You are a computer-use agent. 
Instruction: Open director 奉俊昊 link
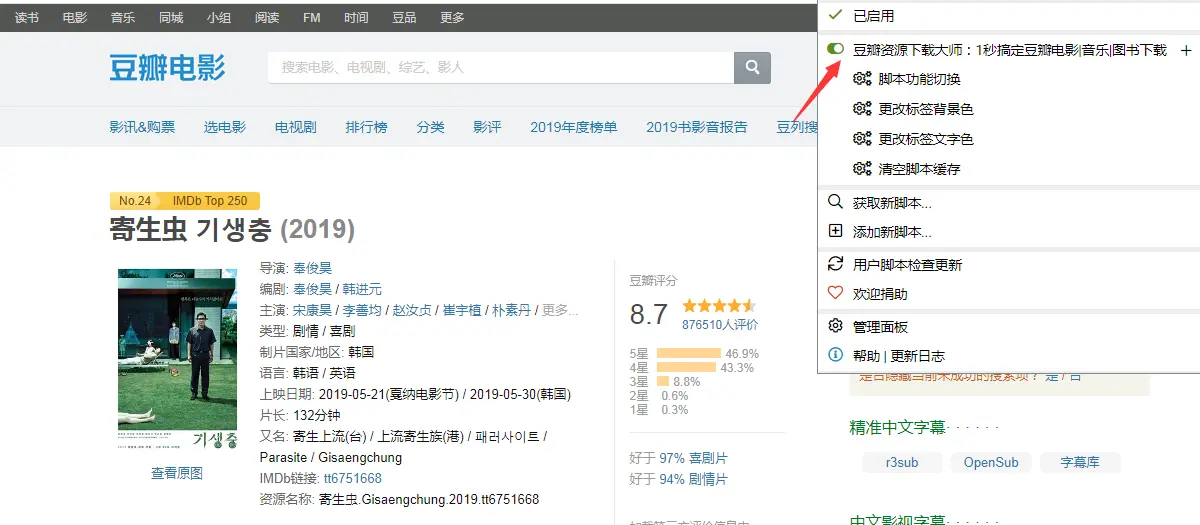coord(312,268)
